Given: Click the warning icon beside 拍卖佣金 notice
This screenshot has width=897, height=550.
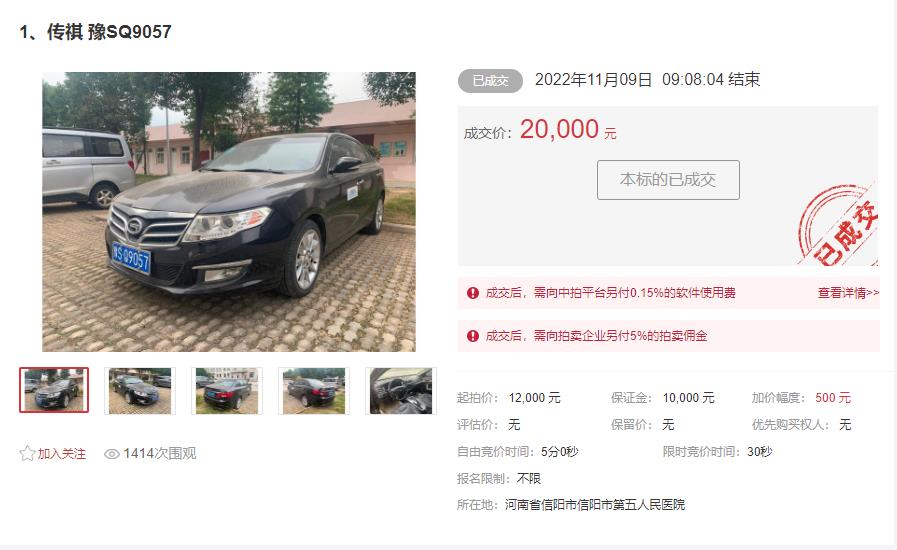Looking at the screenshot, I should [x=473, y=336].
